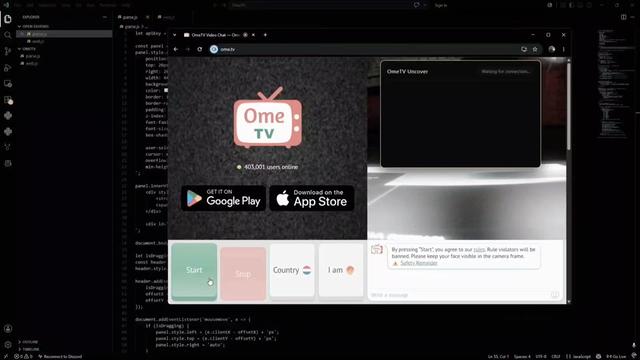This screenshot has height=360, width=640.
Task: Open the Source Control view icon
Action: point(8,51)
